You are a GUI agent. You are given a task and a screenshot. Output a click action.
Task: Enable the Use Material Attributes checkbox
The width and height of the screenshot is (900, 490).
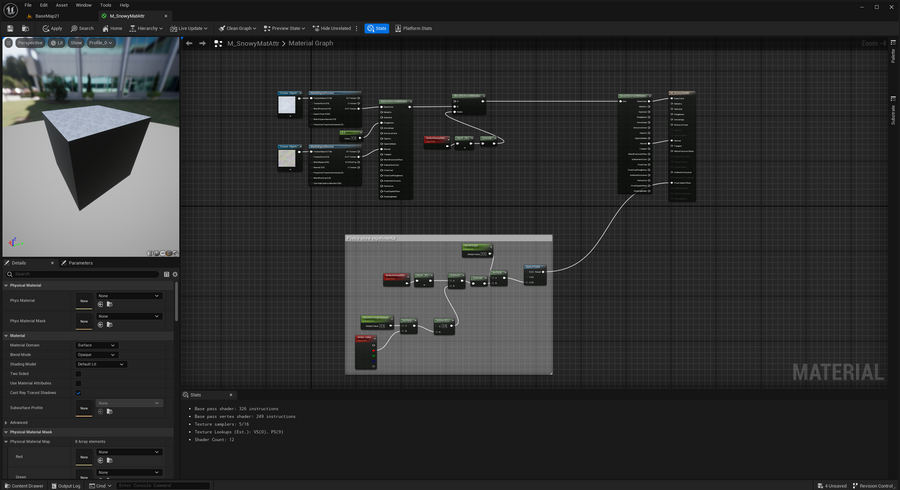coord(79,383)
